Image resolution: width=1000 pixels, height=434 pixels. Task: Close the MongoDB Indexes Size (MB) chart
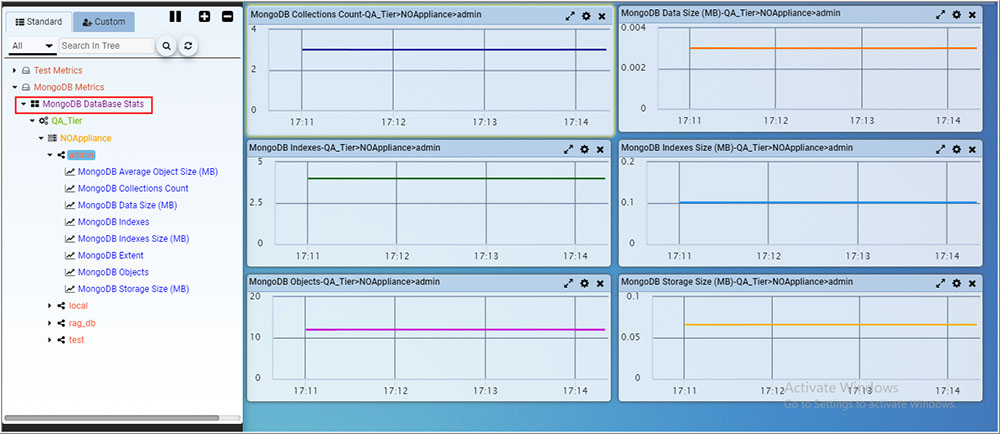972,150
